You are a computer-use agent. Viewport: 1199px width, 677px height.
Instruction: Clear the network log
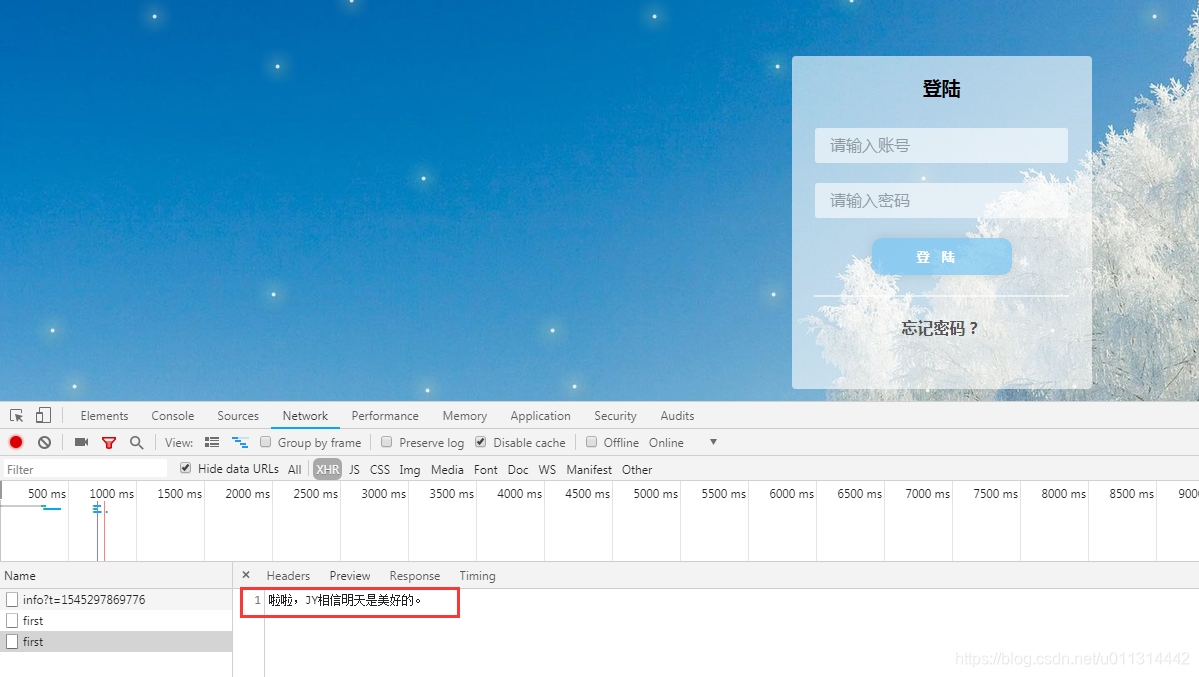(x=44, y=442)
